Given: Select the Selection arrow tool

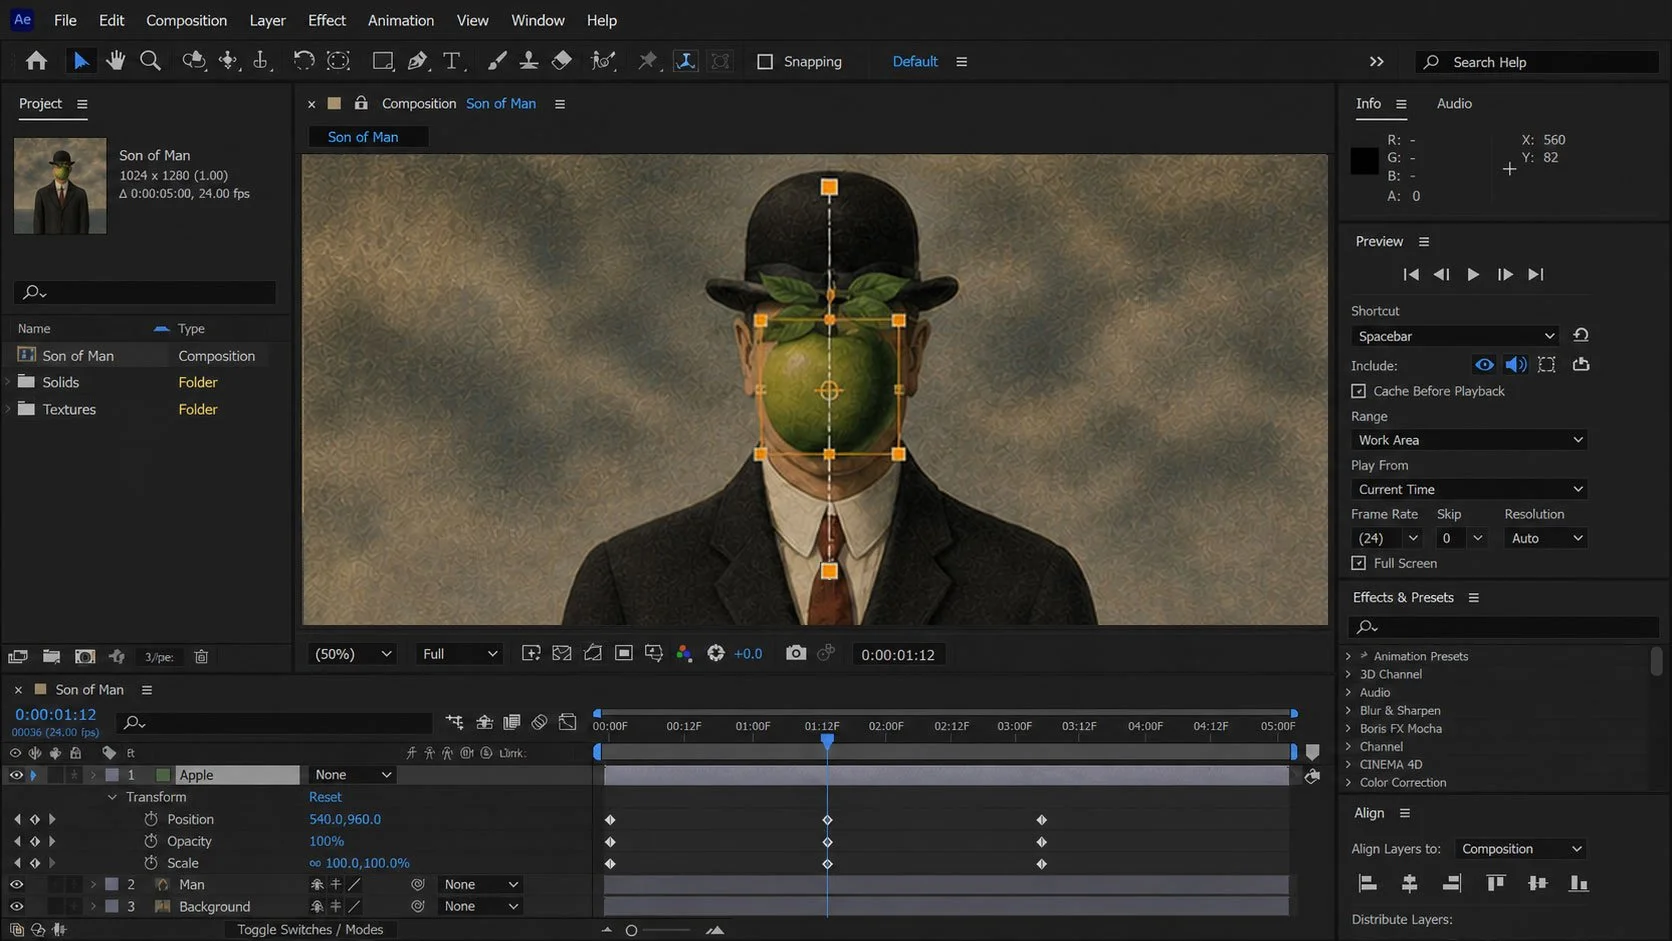Looking at the screenshot, I should 81,61.
